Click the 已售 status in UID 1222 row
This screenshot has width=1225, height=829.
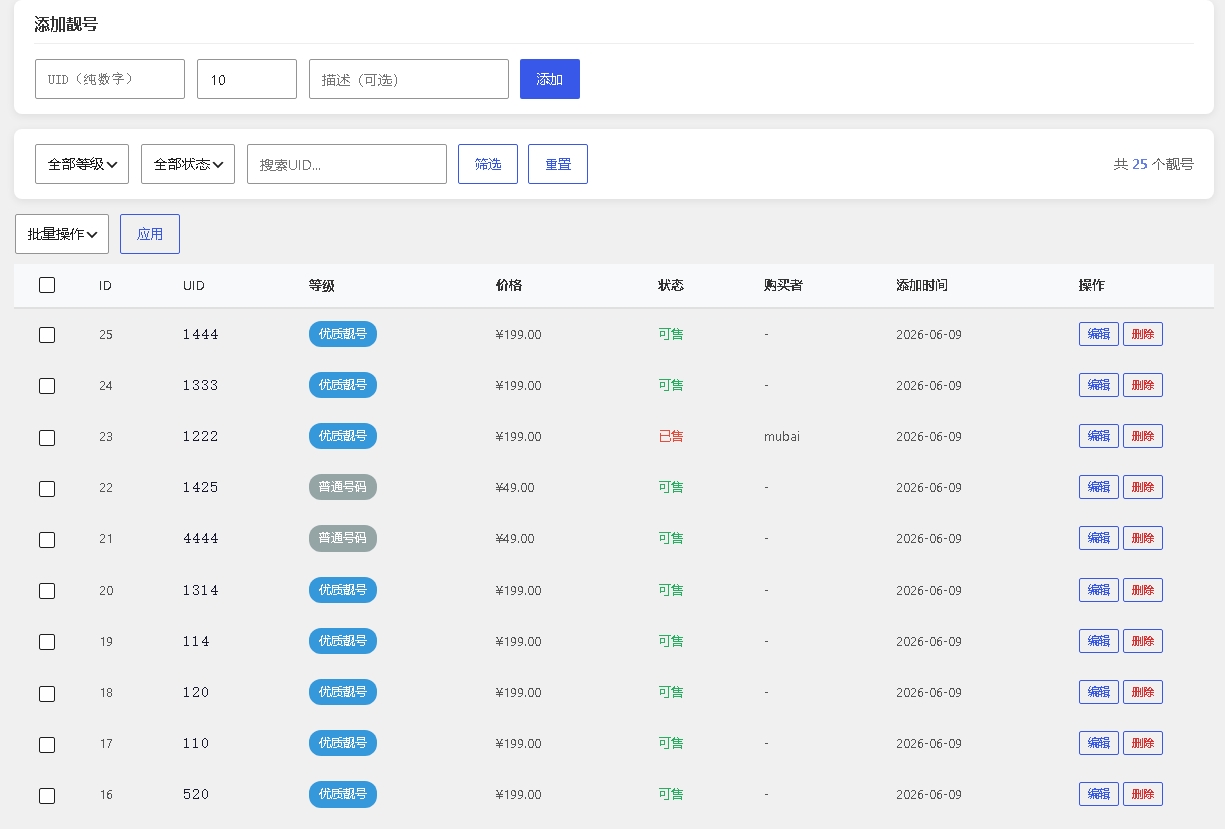[x=671, y=437]
